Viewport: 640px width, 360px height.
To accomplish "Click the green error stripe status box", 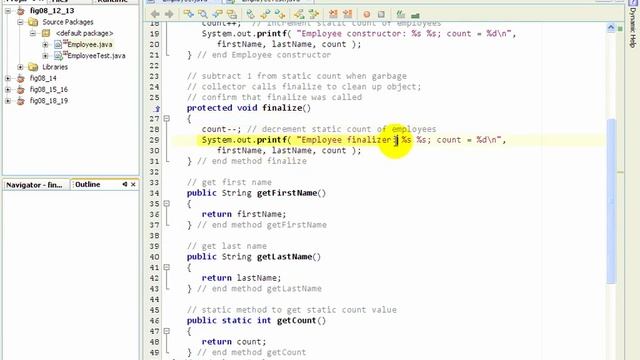I will [620, 29].
